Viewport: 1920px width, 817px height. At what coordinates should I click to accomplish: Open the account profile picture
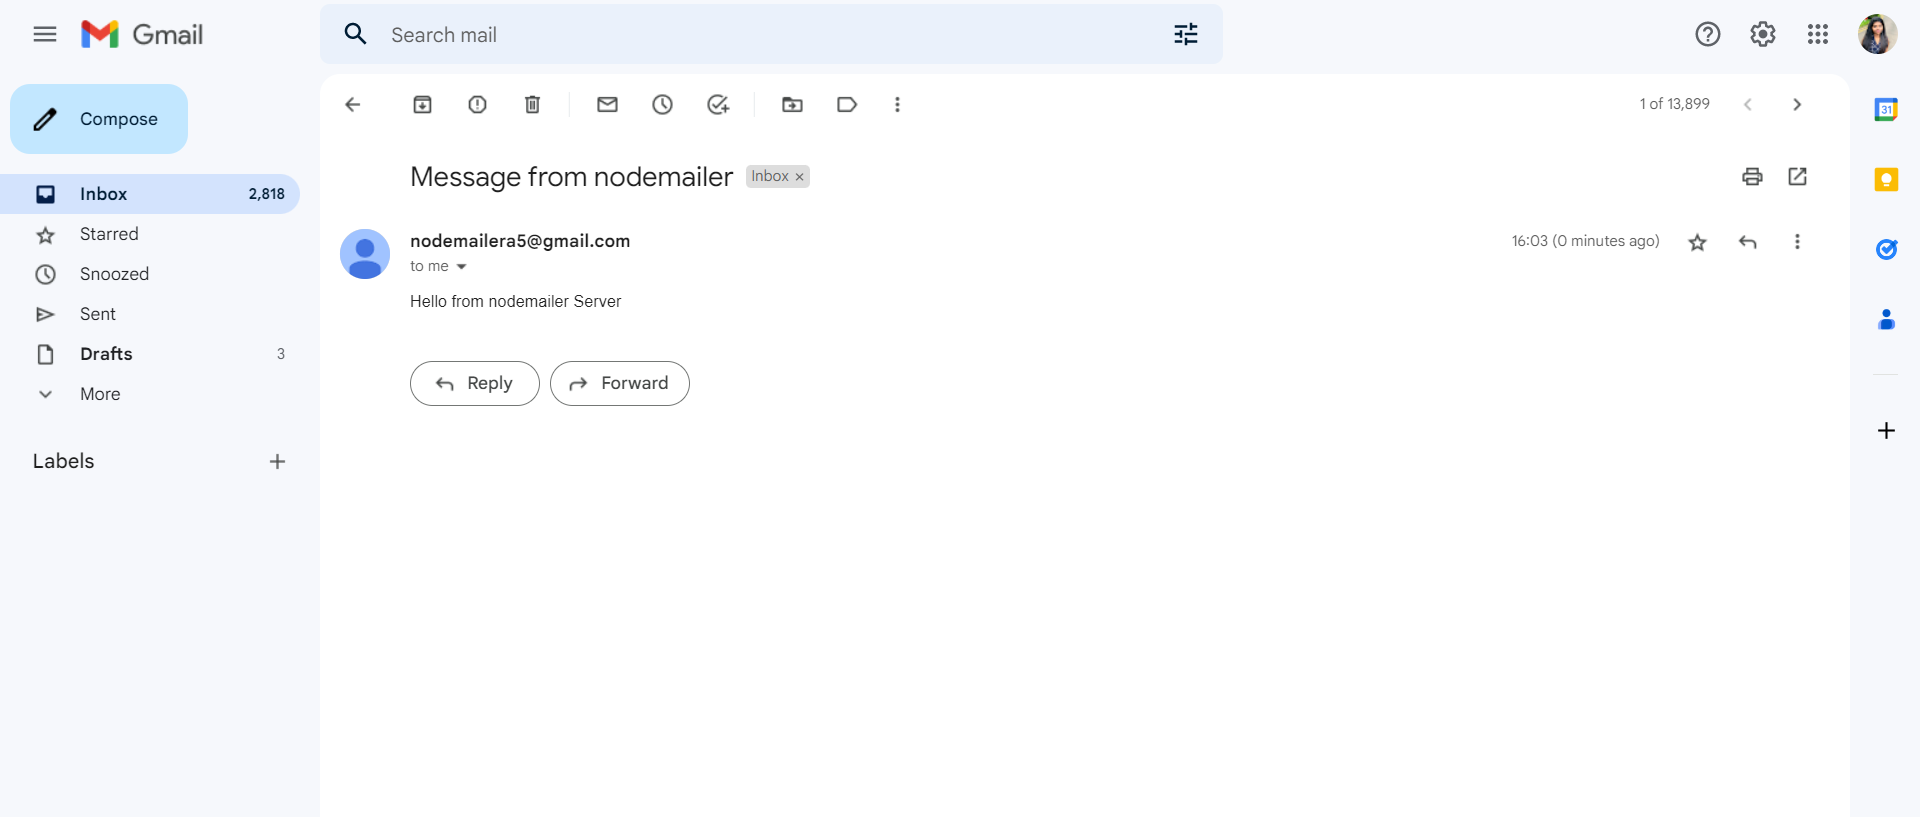pyautogui.click(x=1878, y=34)
